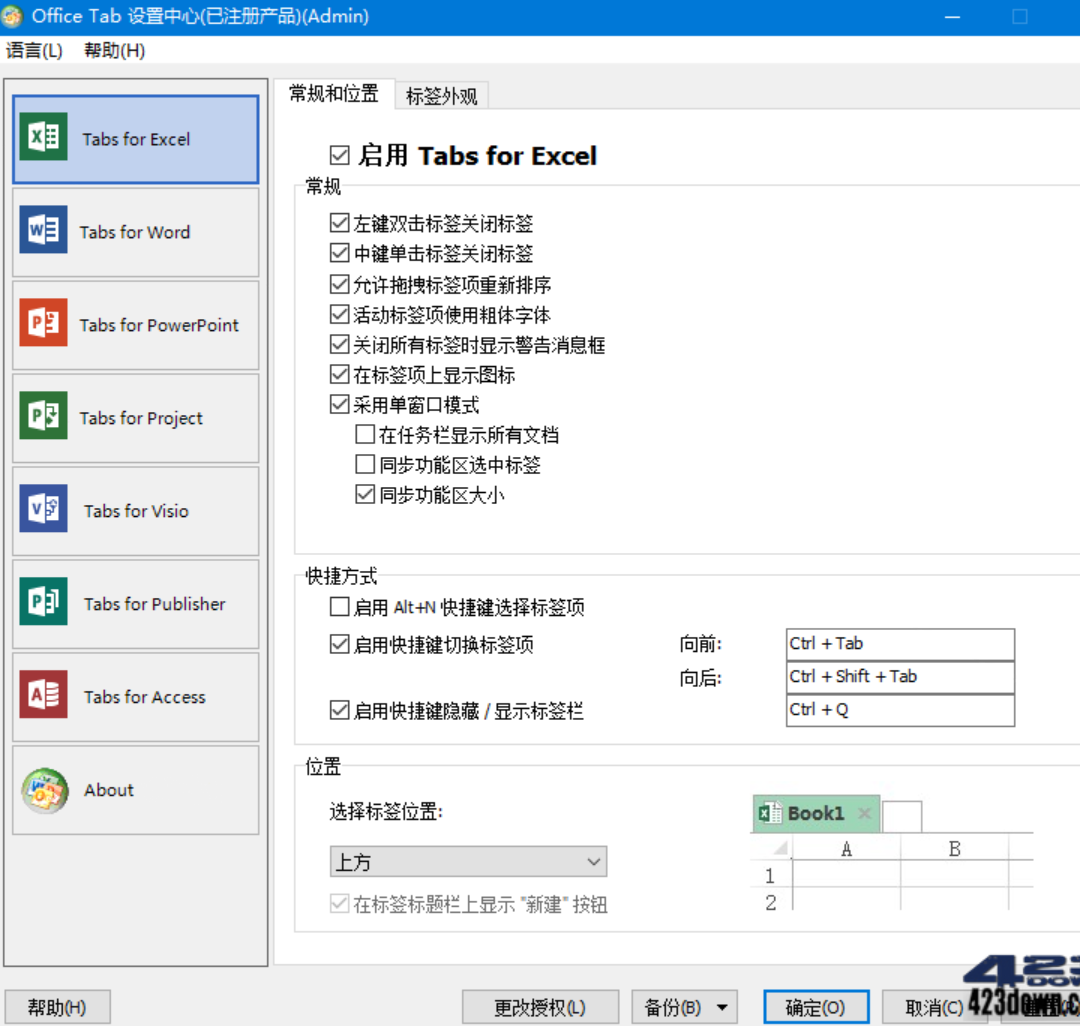Toggle 在标签项上显示图标 checkbox

click(x=339, y=374)
